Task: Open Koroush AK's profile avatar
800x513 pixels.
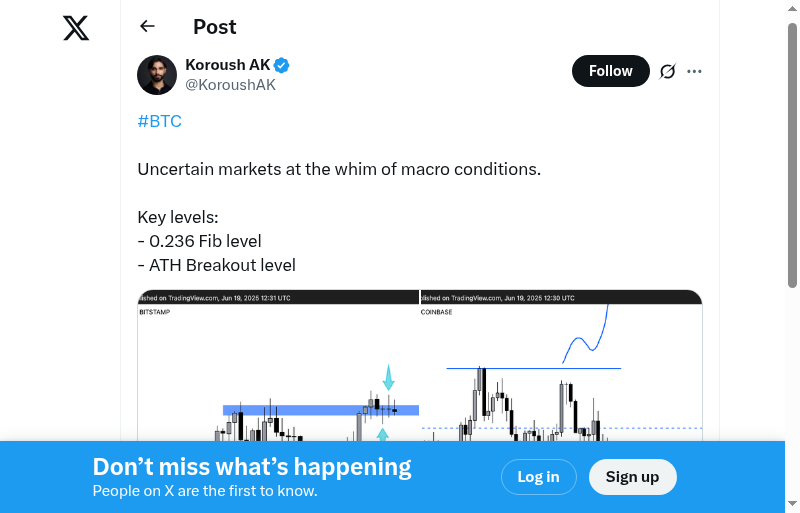Action: coord(157,75)
